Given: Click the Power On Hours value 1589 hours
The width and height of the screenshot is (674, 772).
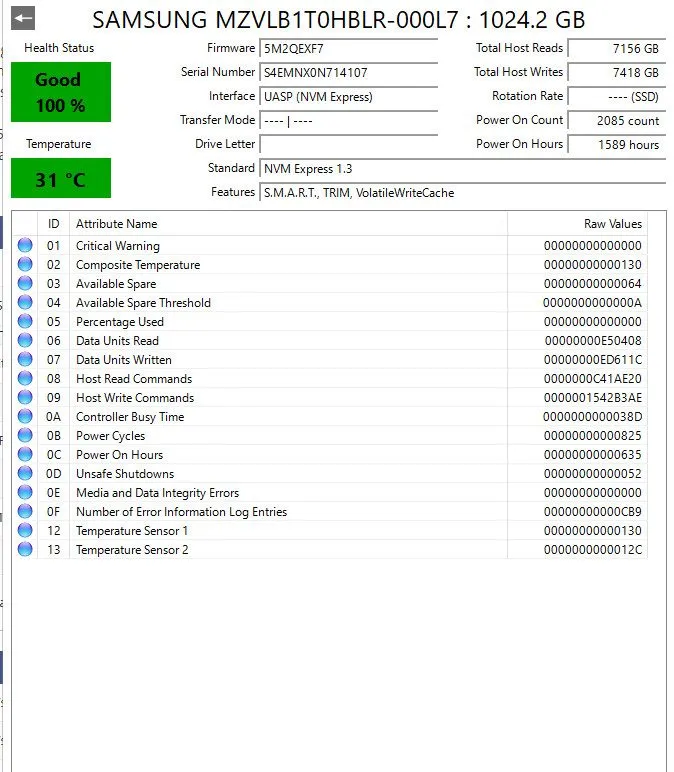Looking at the screenshot, I should tap(617, 144).
